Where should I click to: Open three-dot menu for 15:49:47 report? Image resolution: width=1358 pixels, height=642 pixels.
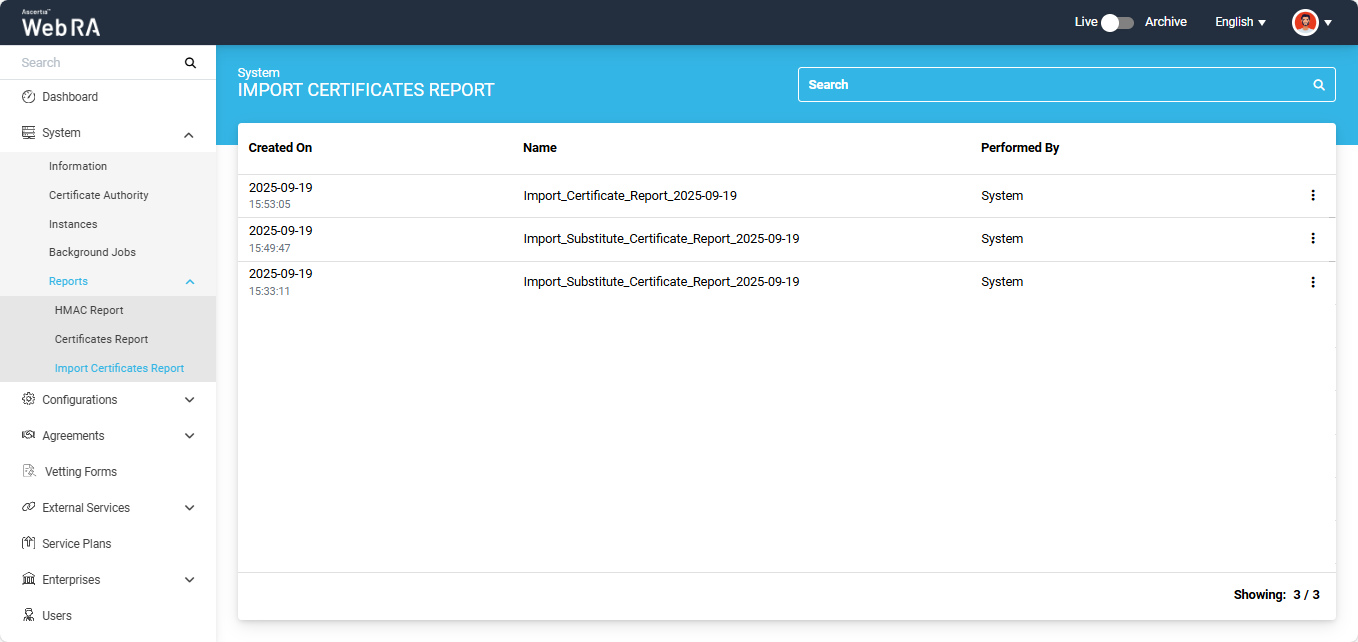[x=1312, y=239]
